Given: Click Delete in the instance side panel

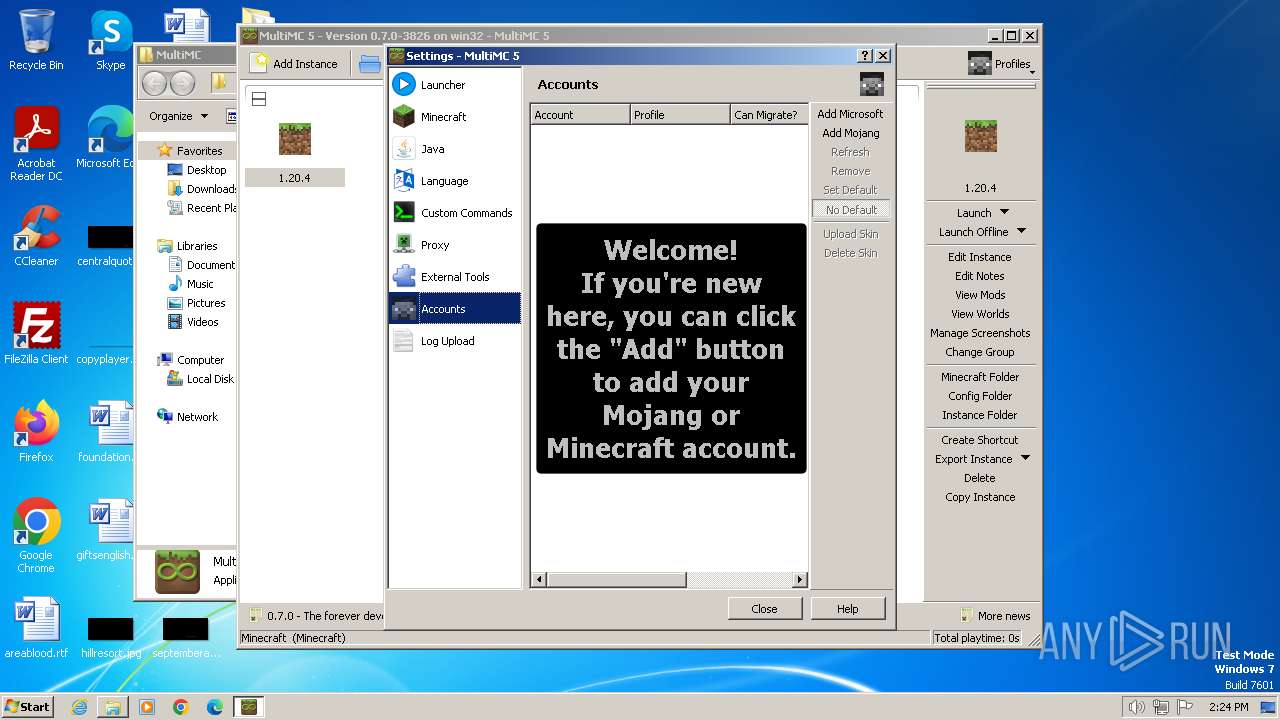Looking at the screenshot, I should (x=979, y=478).
